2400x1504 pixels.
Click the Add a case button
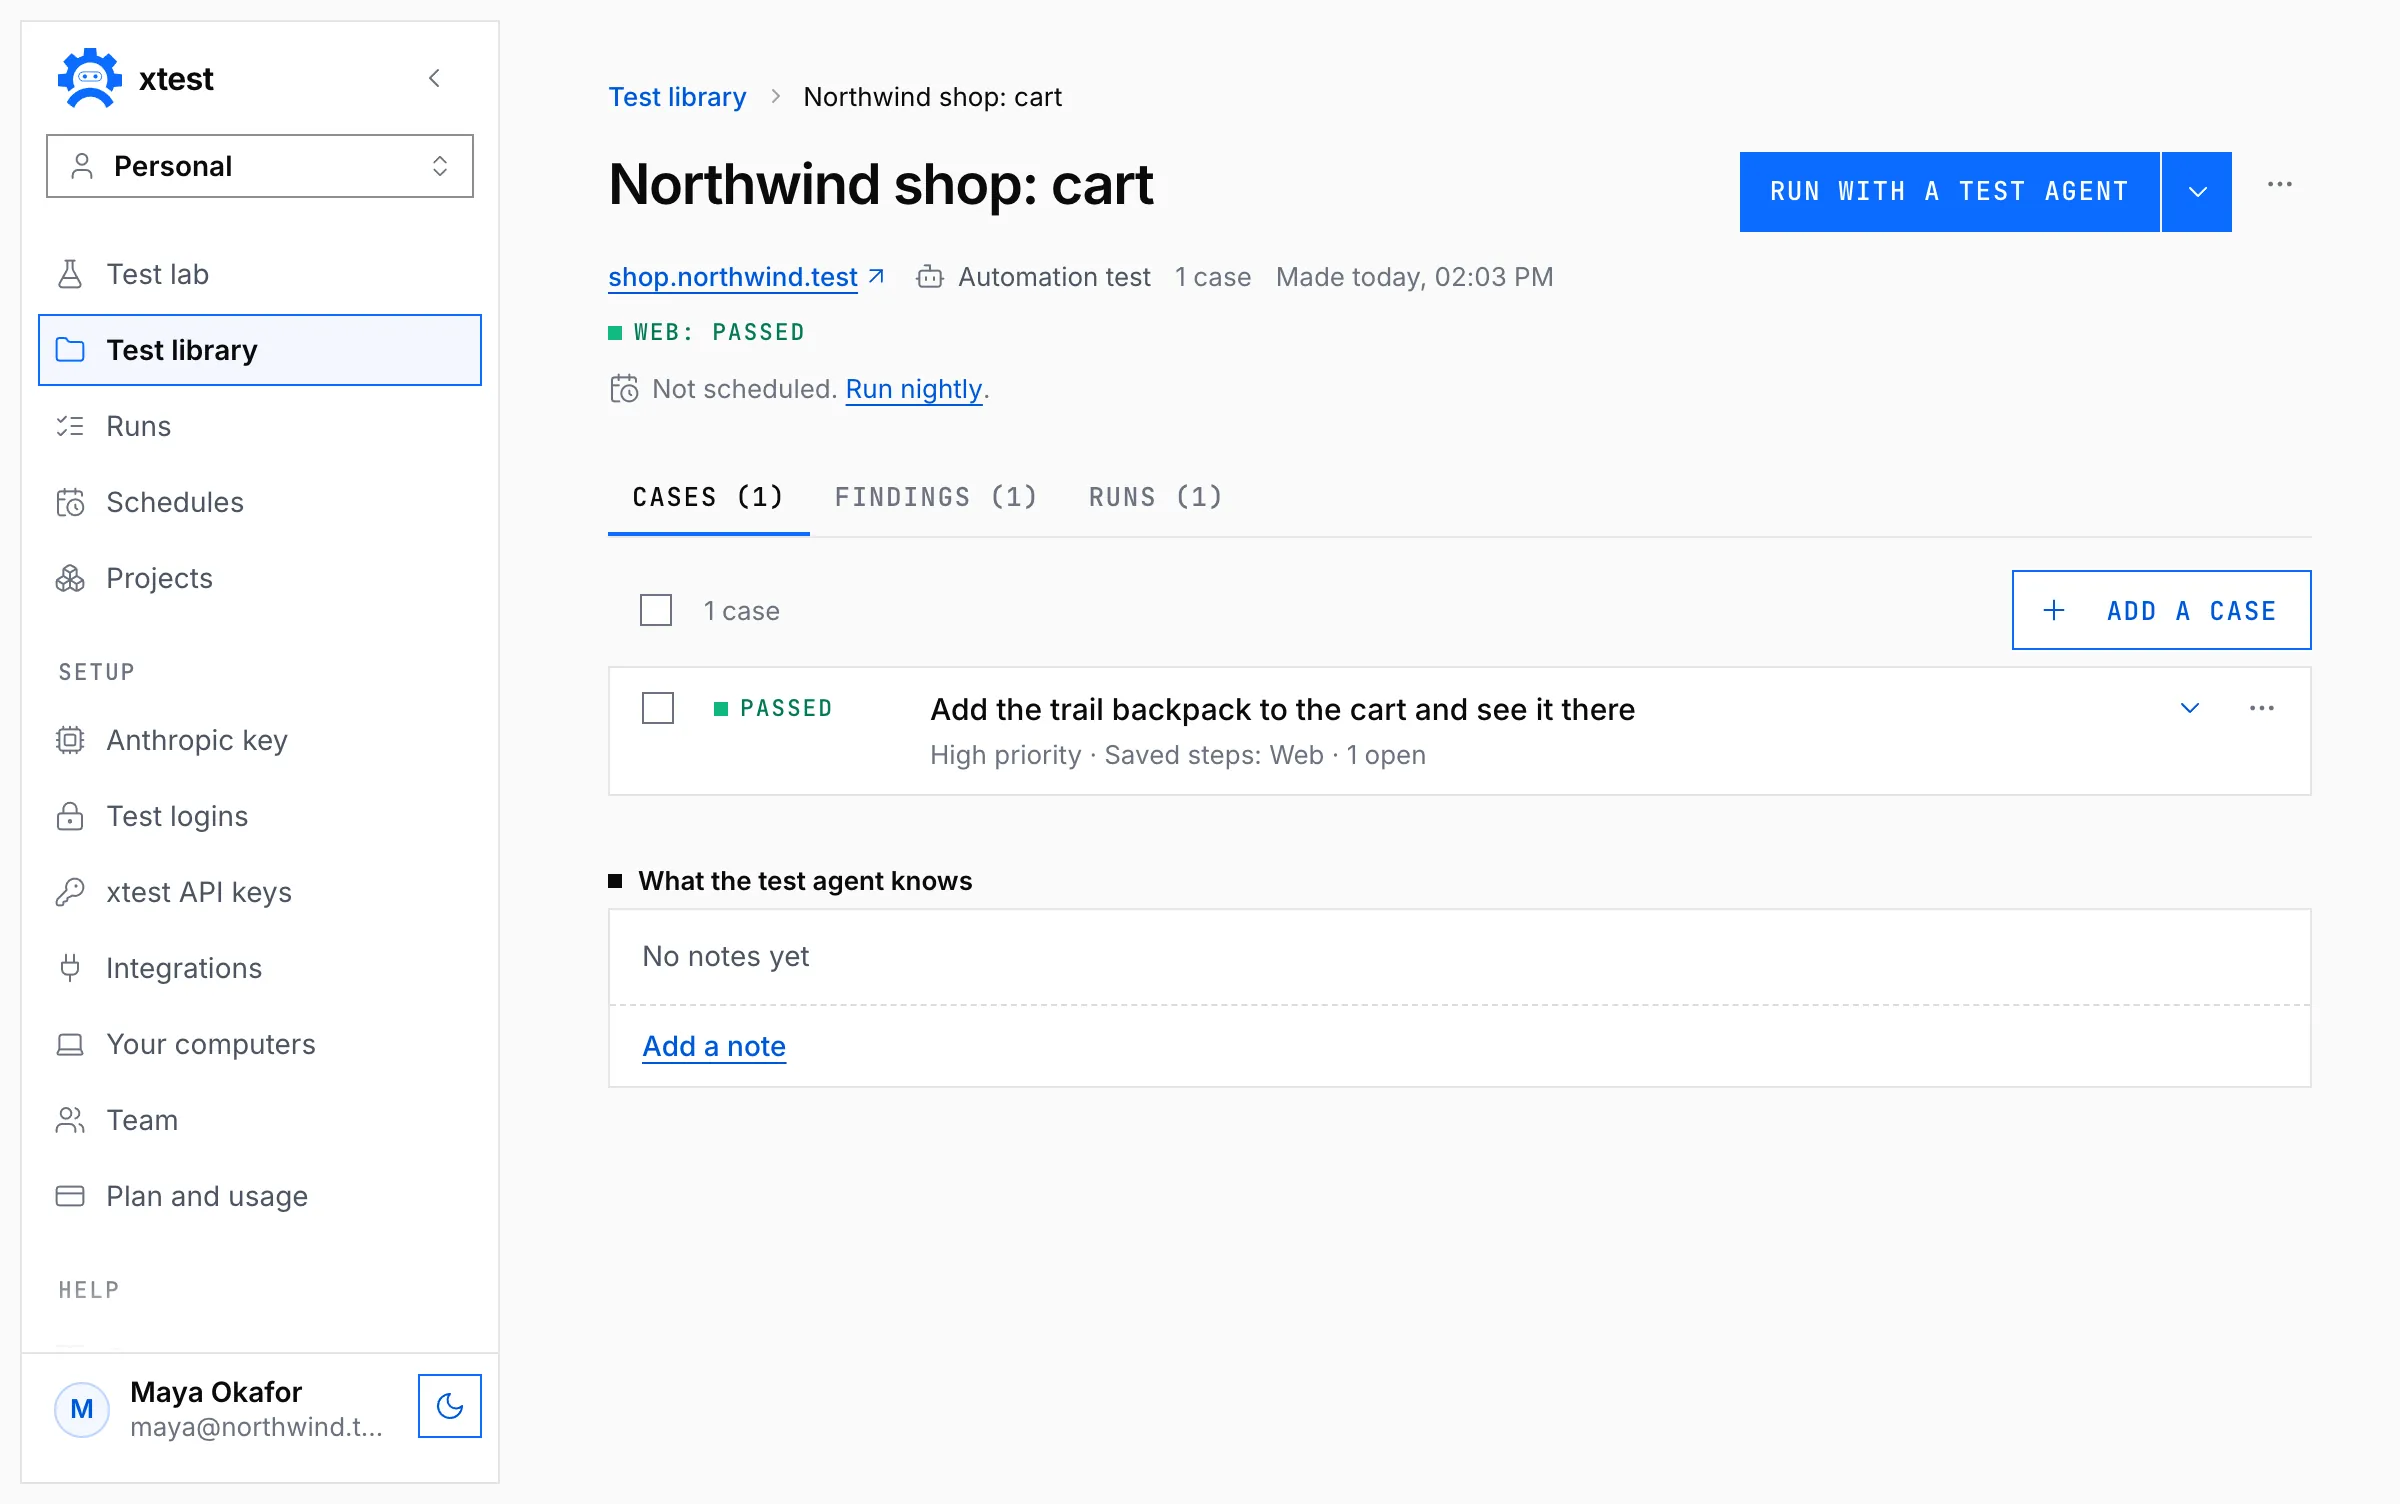coord(2162,610)
